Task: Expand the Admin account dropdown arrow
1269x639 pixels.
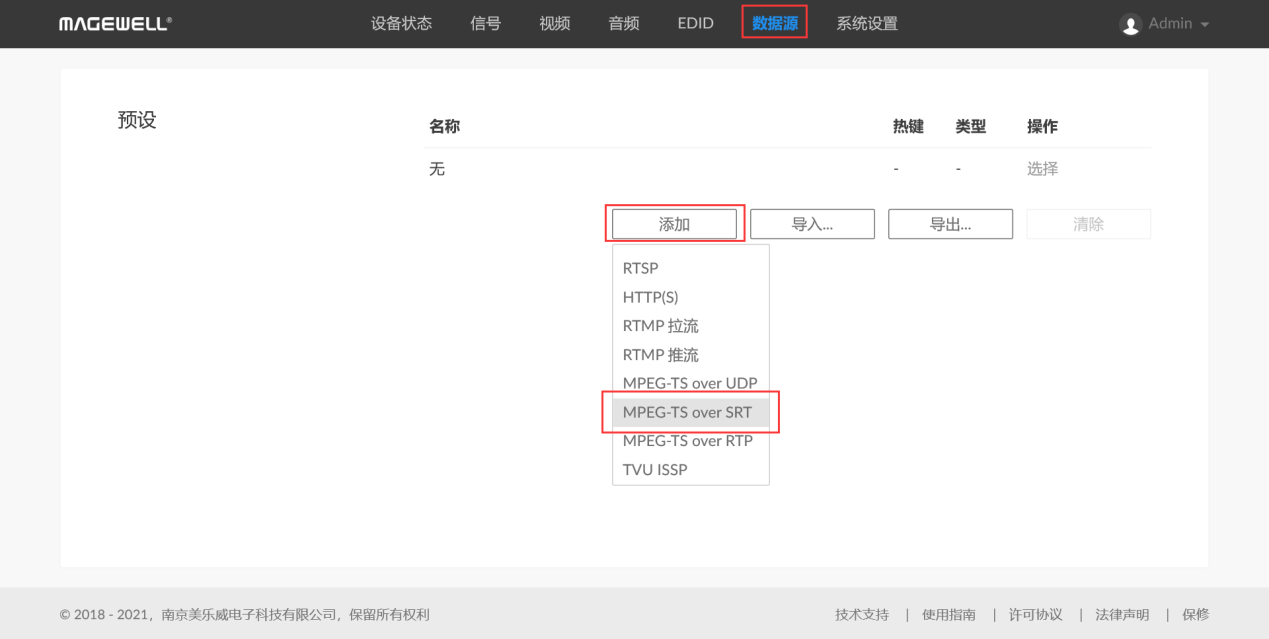Action: tap(1204, 24)
